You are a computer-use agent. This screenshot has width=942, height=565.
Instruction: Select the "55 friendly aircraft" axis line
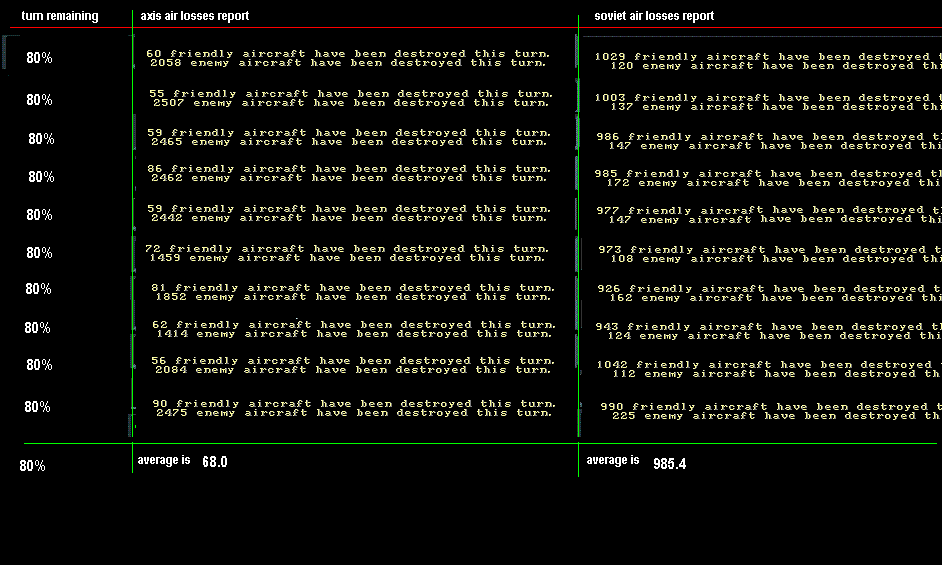[351, 94]
